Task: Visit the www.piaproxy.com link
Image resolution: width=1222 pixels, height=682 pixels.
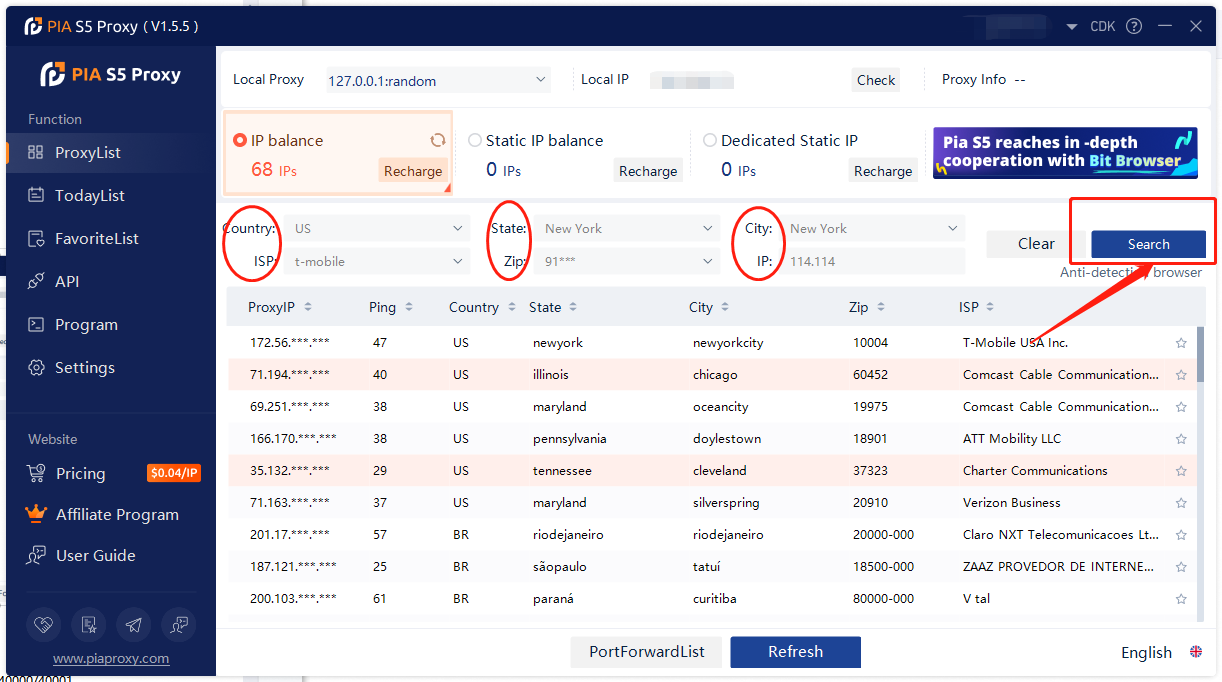Action: click(111, 659)
